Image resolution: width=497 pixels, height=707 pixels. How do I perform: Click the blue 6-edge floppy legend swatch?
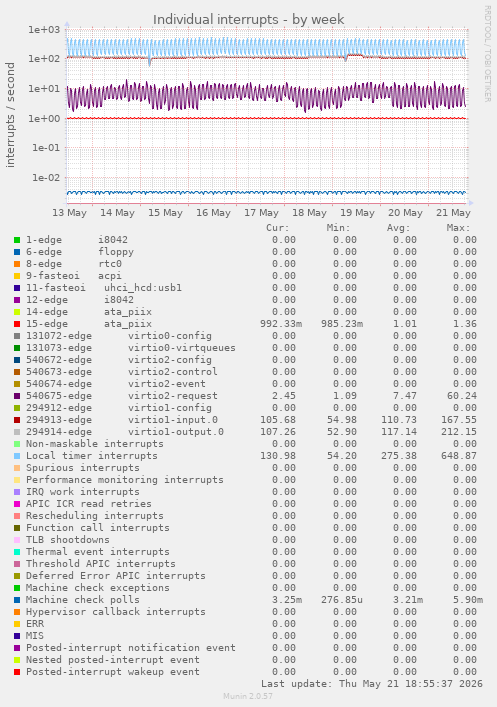(17, 252)
